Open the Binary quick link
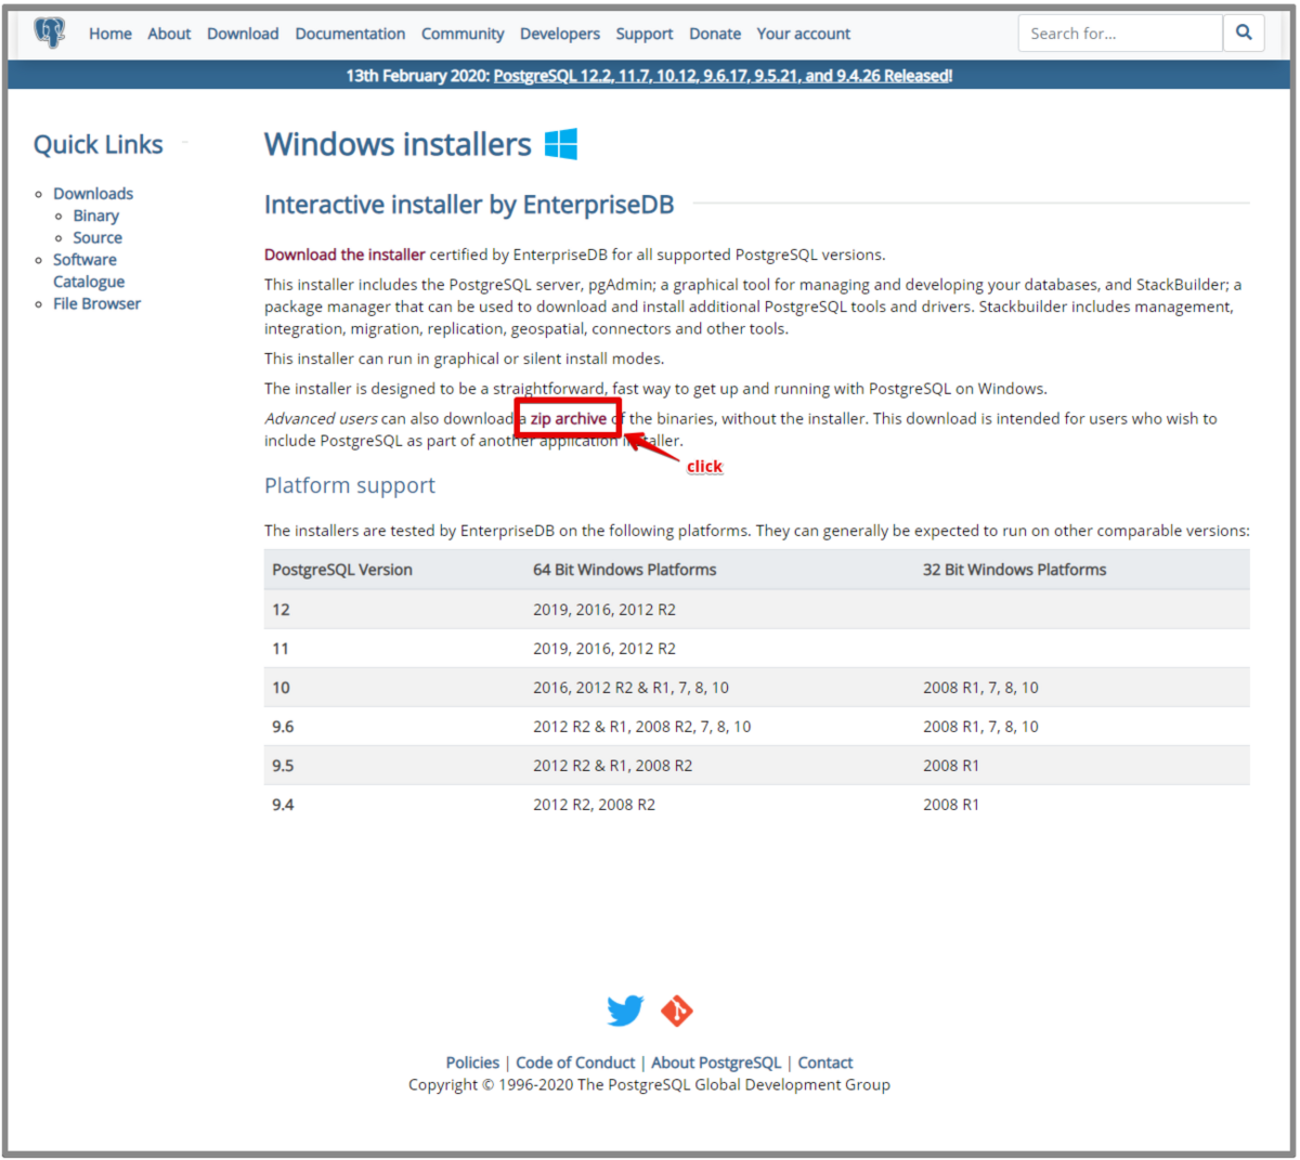The image size is (1300, 1160). 96,215
